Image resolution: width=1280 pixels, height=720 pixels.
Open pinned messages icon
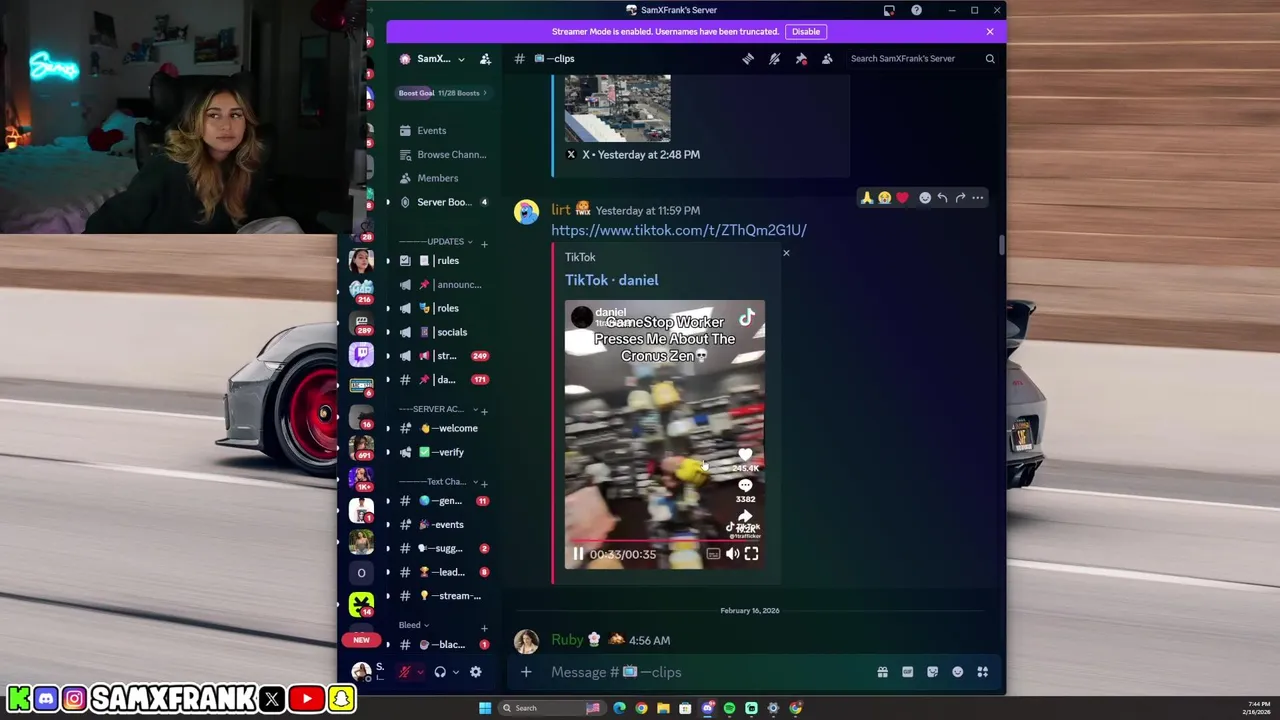pos(801,59)
